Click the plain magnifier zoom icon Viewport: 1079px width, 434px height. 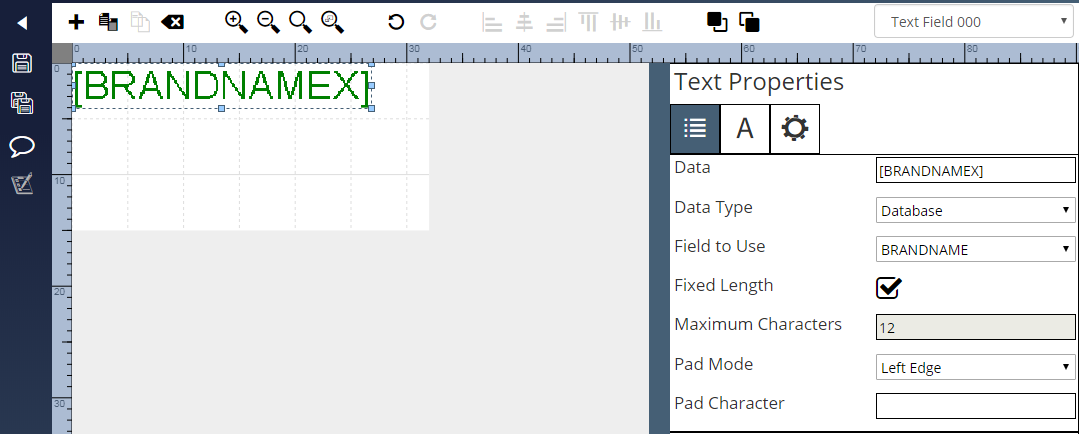(x=301, y=22)
